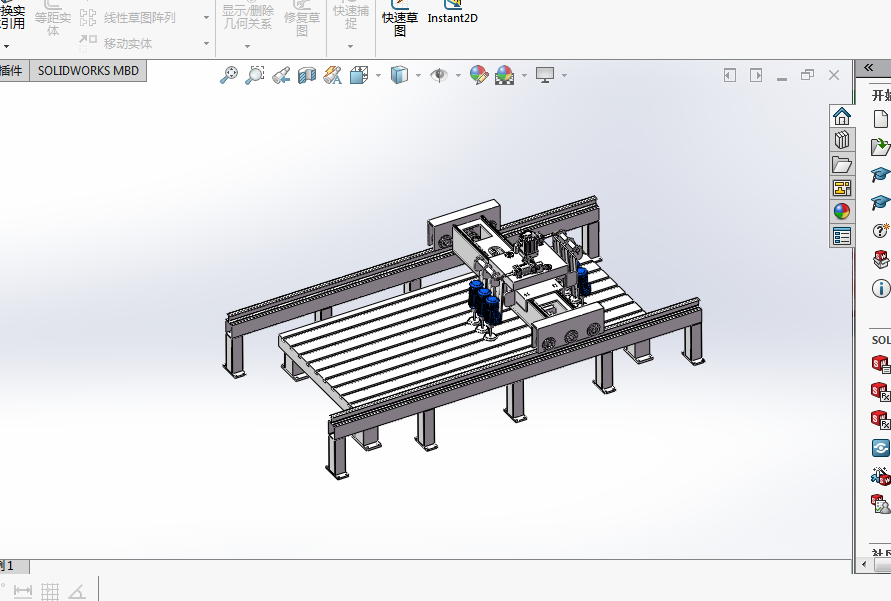
Task: Click View Settings monitor icon
Action: 545,75
